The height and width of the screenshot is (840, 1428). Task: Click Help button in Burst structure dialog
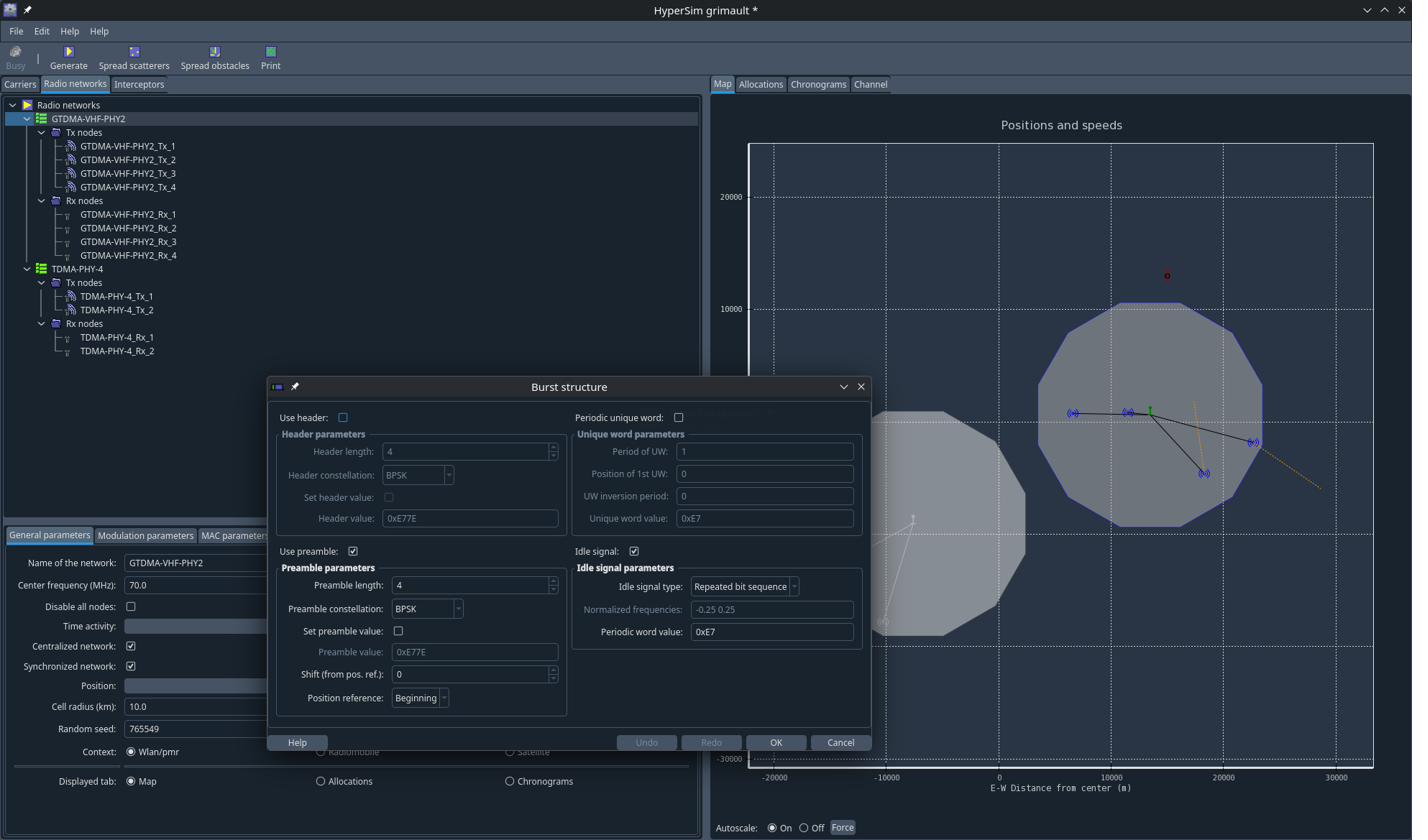(x=297, y=743)
